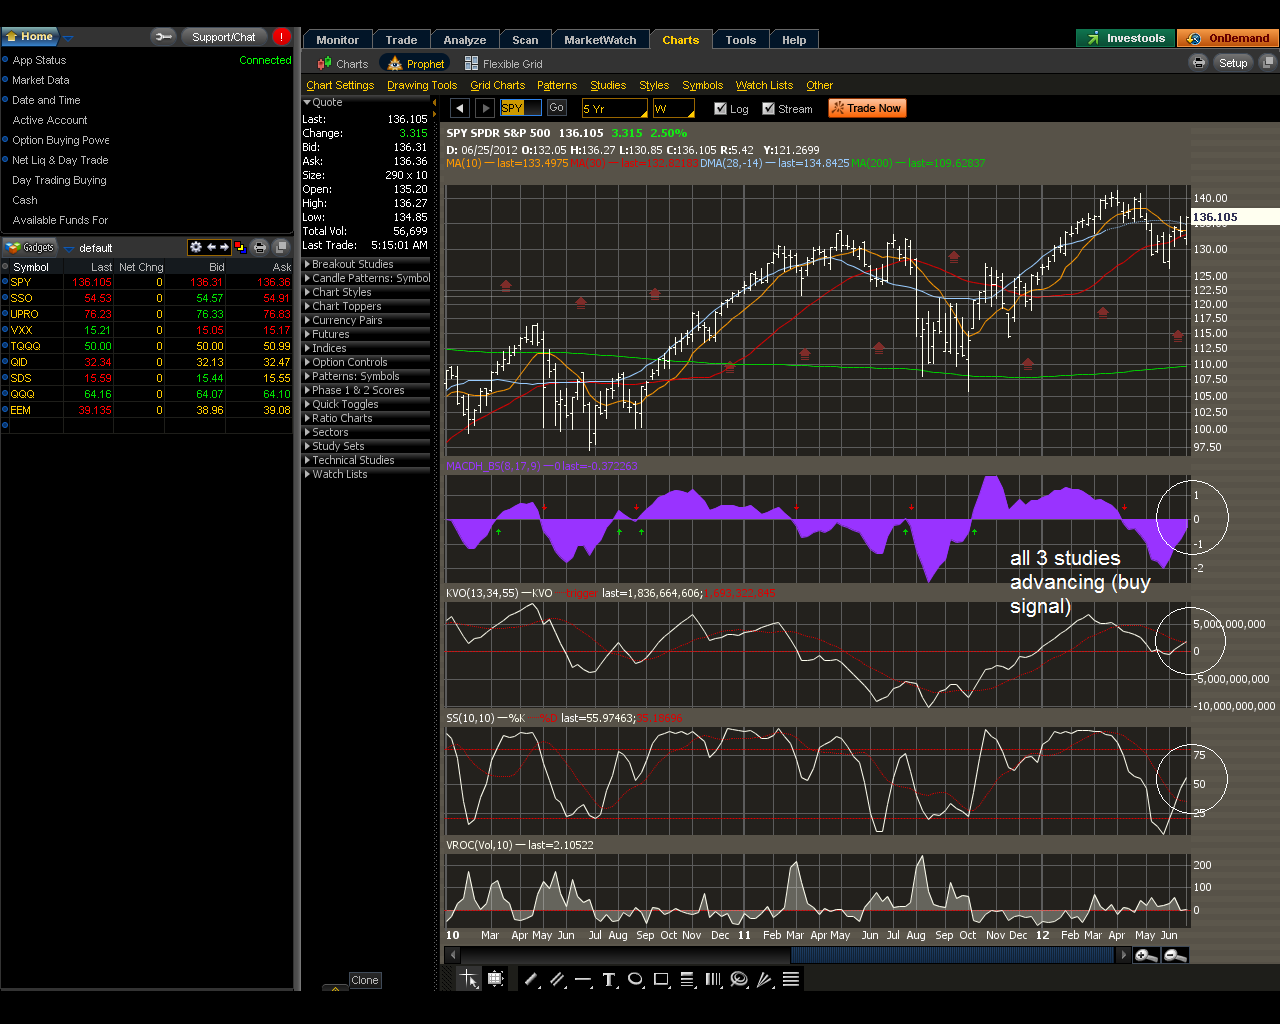Open the 5 Yr timeframe dropdown
1280x1024 pixels.
[615, 108]
